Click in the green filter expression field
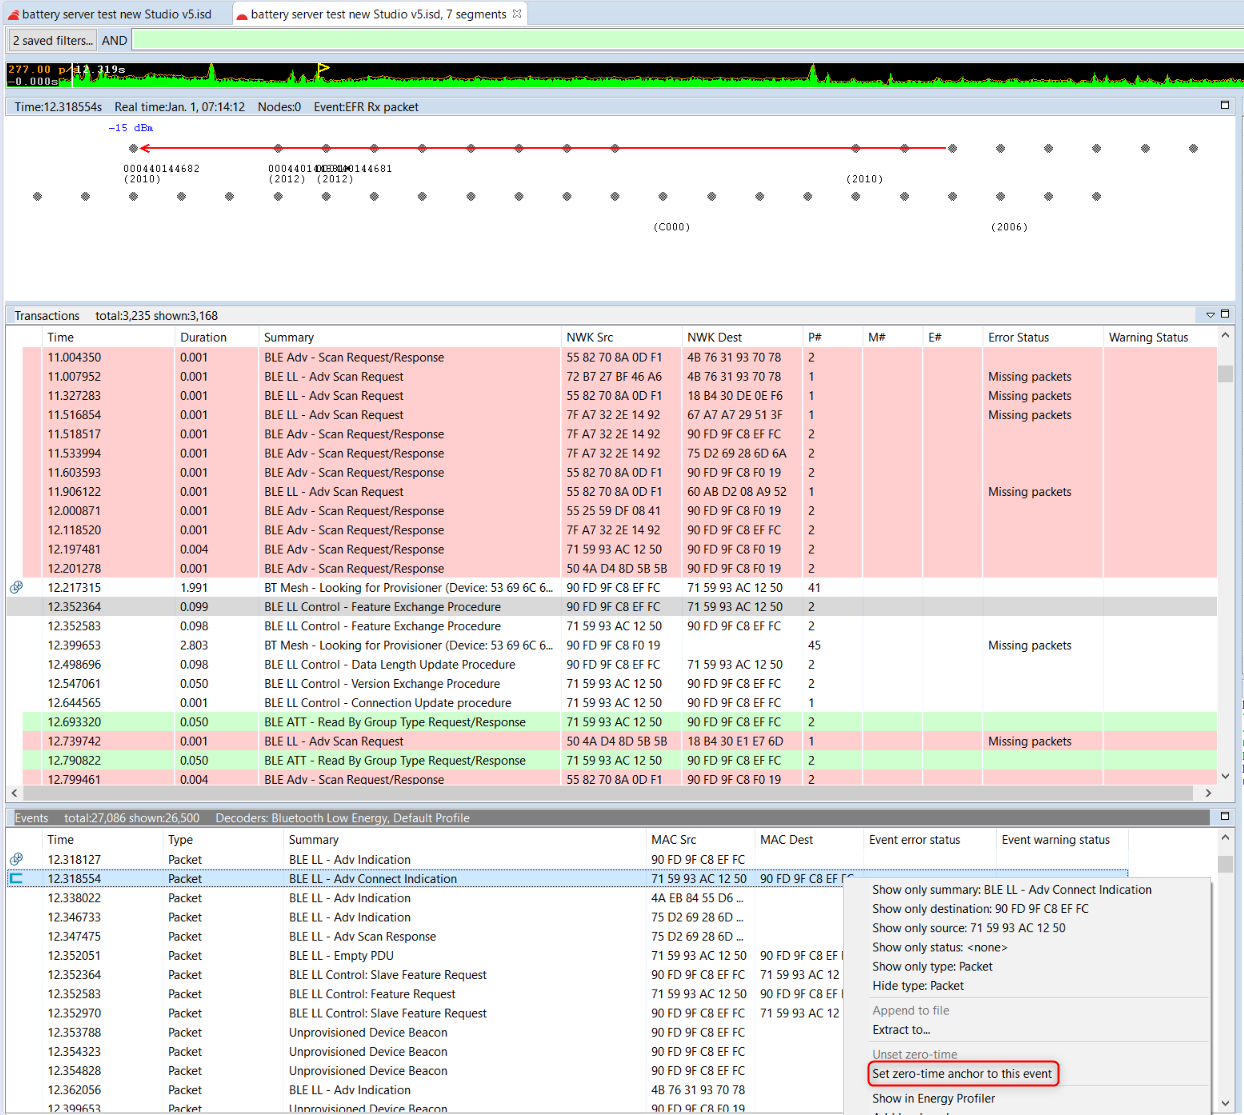Viewport: 1244px width, 1115px height. (x=680, y=40)
